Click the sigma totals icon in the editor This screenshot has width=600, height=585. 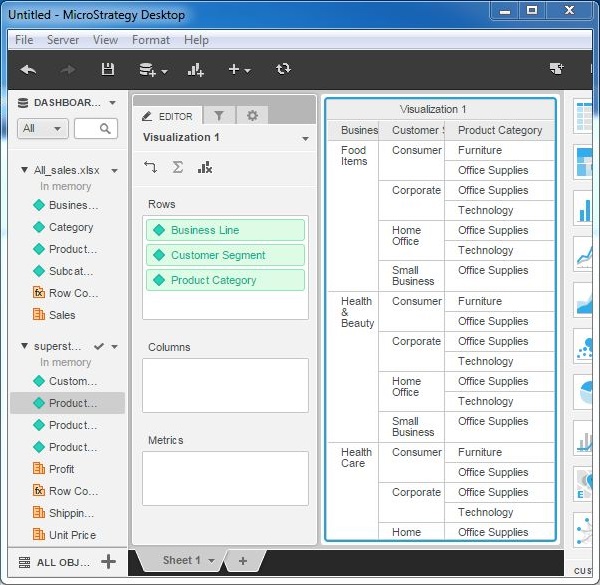click(x=177, y=167)
